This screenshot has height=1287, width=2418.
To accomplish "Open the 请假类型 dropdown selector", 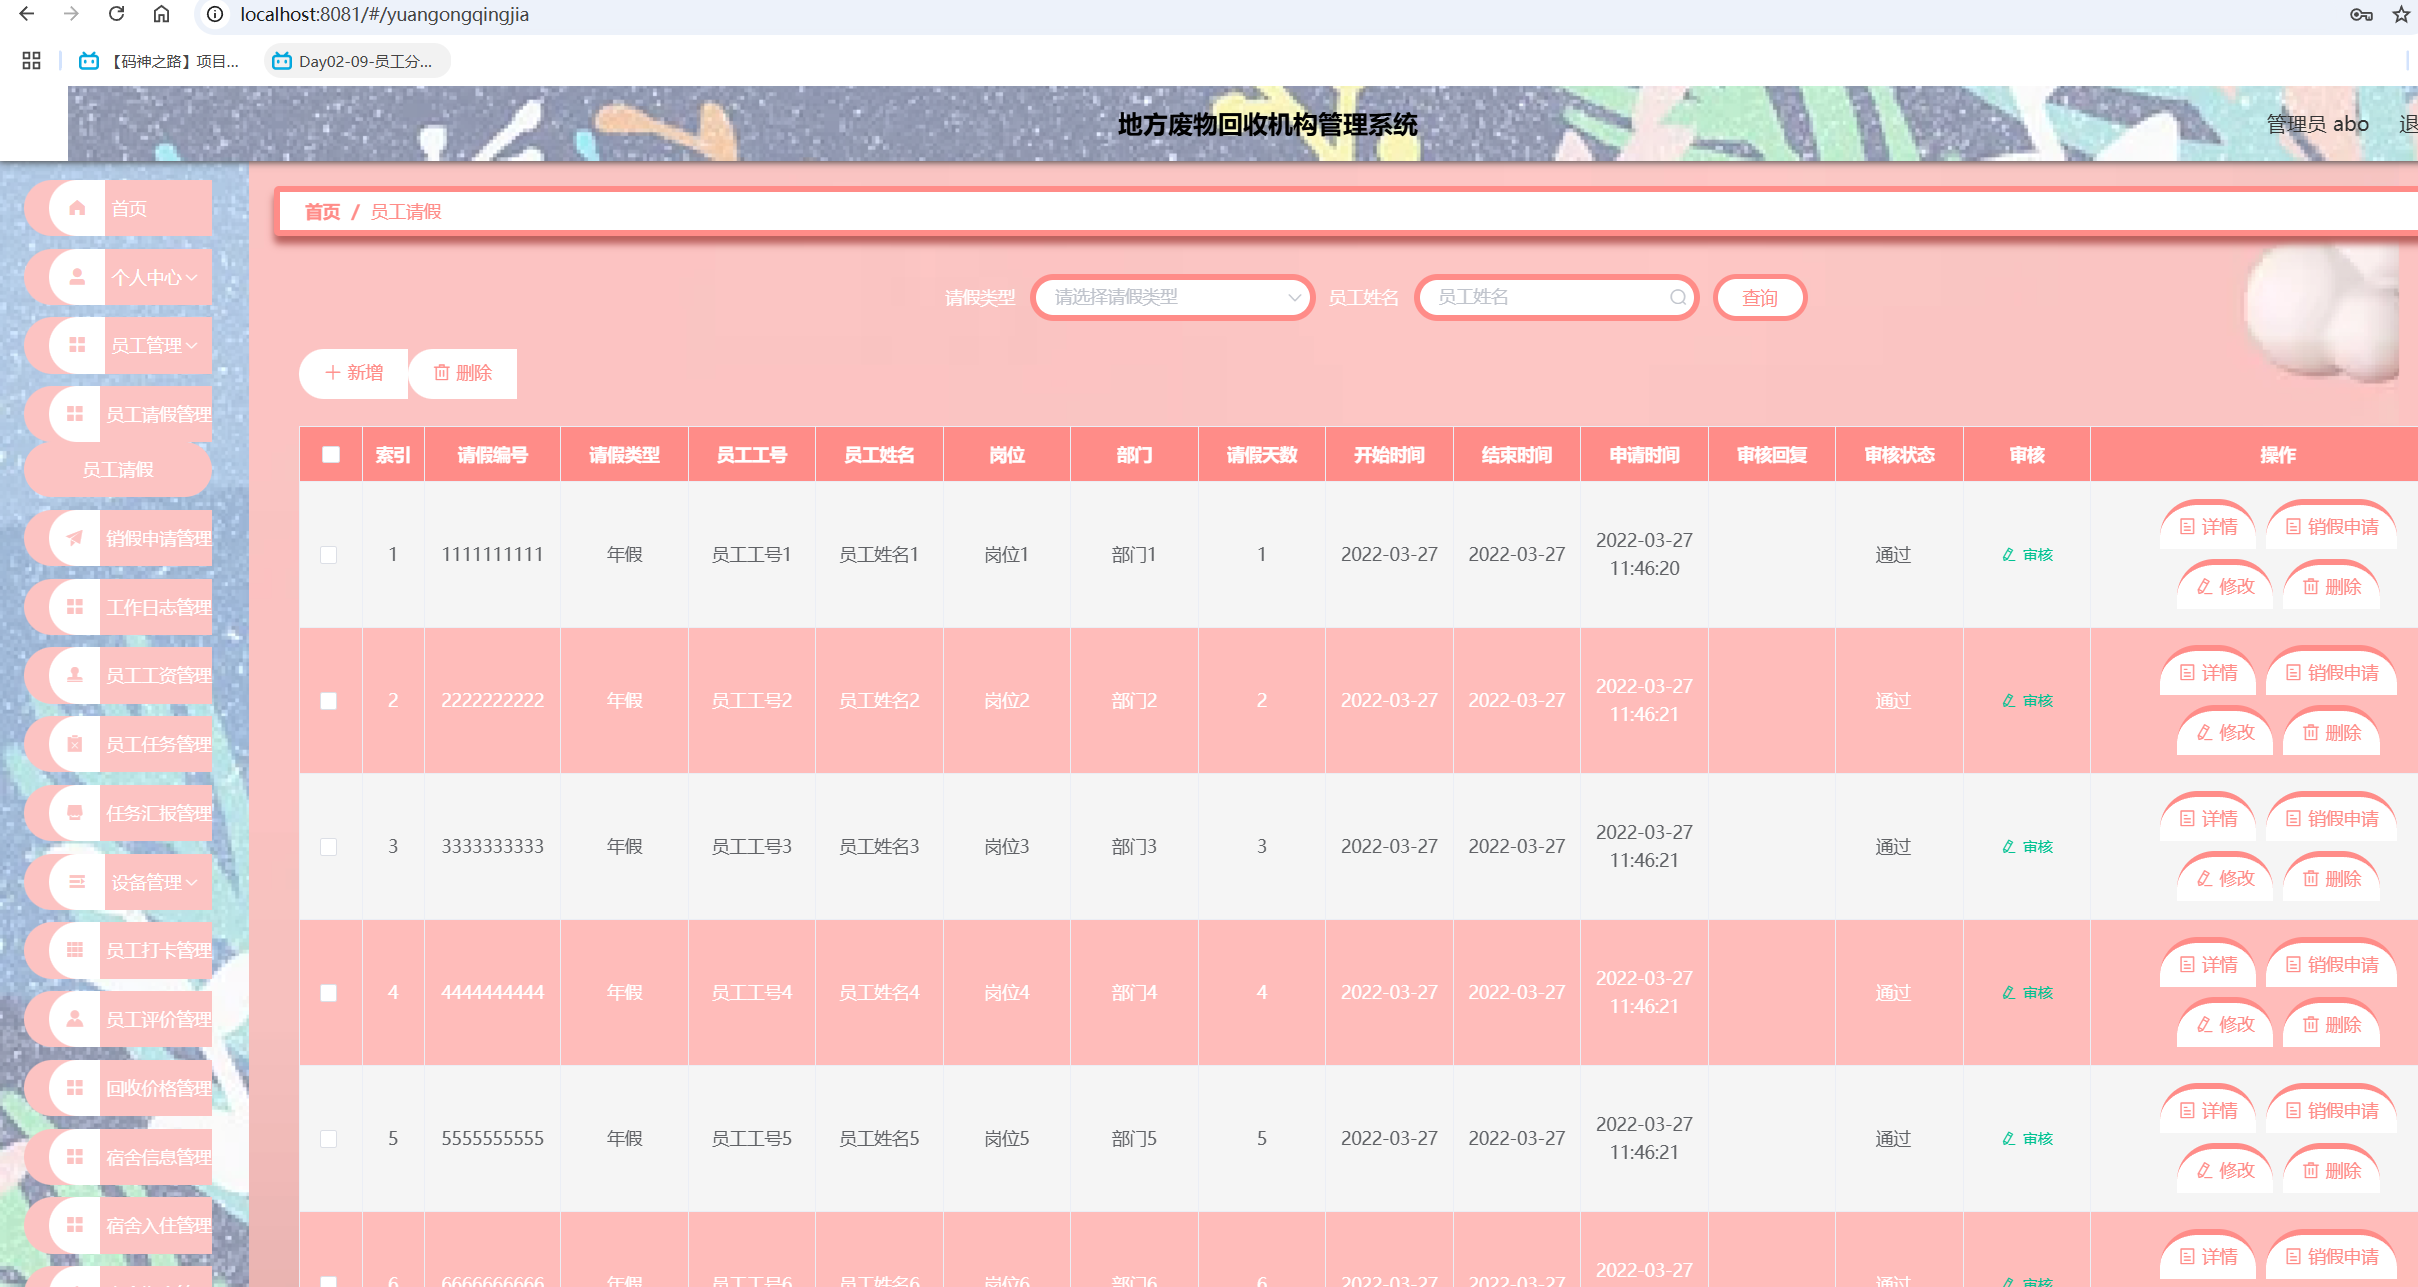I will (1172, 297).
